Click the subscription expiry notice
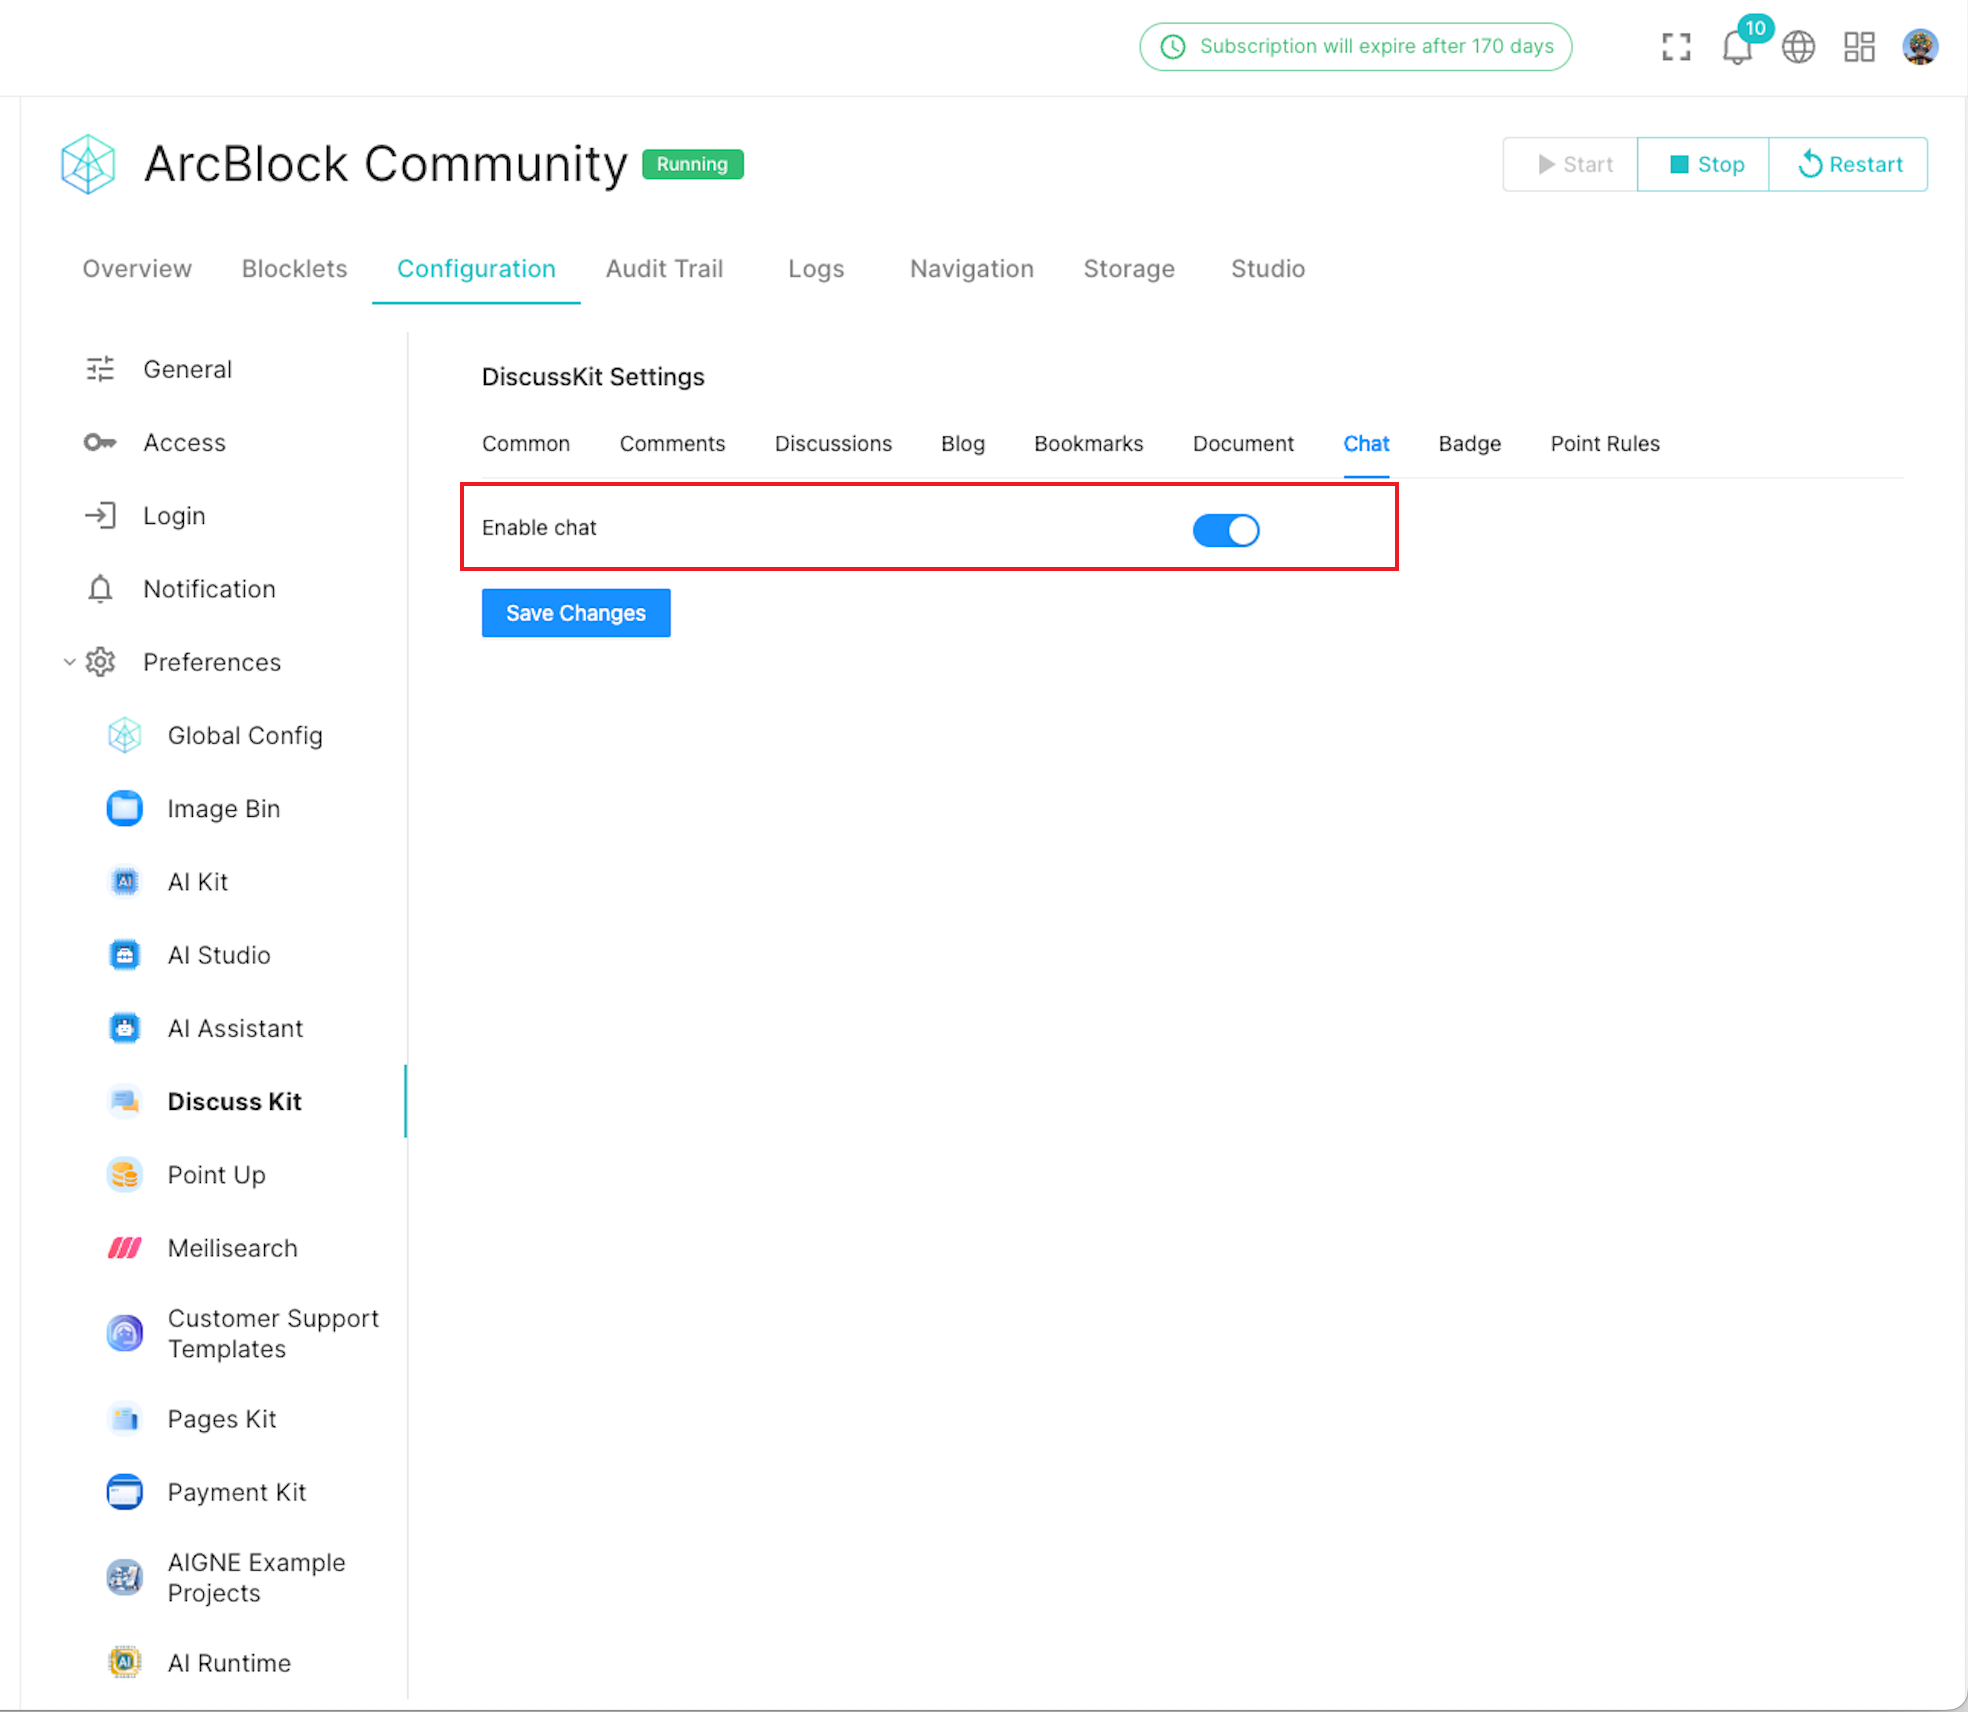1968x1712 pixels. coord(1356,47)
